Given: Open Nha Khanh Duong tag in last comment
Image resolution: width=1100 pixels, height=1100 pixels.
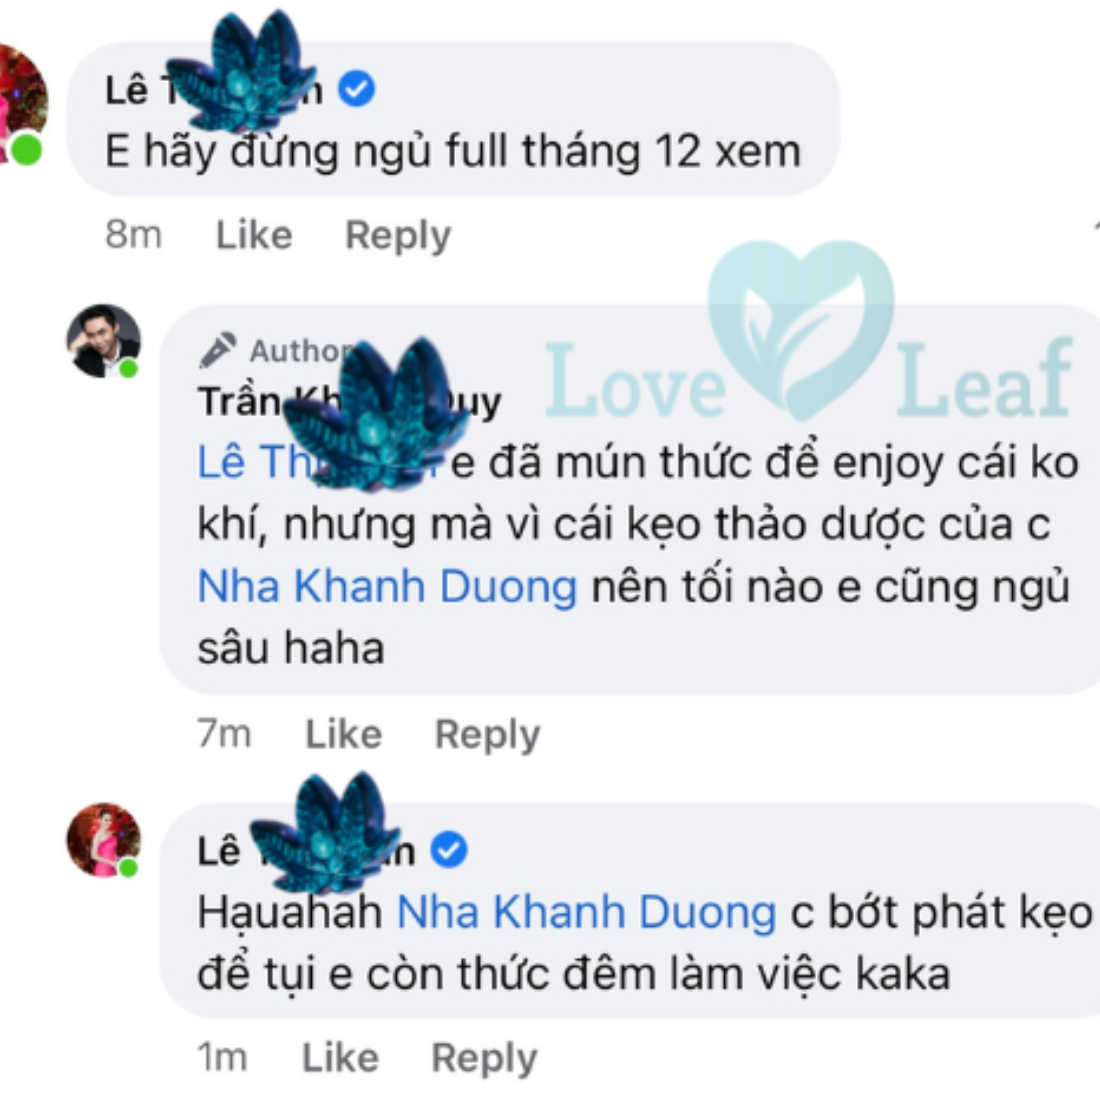Looking at the screenshot, I should pyautogui.click(x=586, y=913).
